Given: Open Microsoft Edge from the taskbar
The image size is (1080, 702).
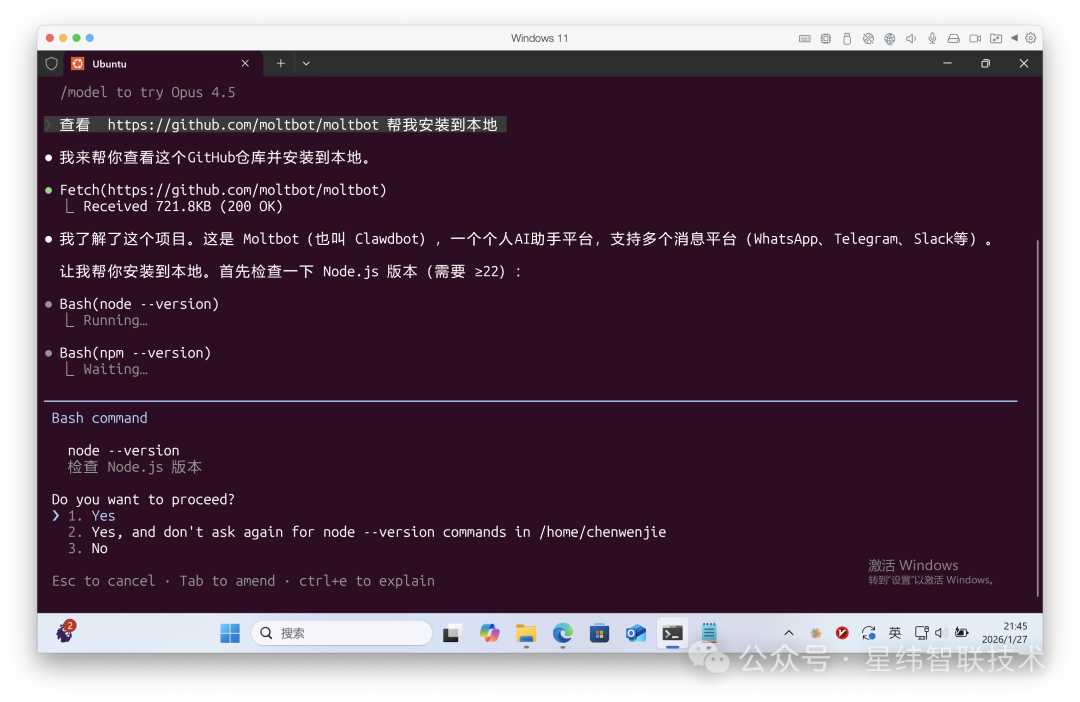Looking at the screenshot, I should click(563, 633).
